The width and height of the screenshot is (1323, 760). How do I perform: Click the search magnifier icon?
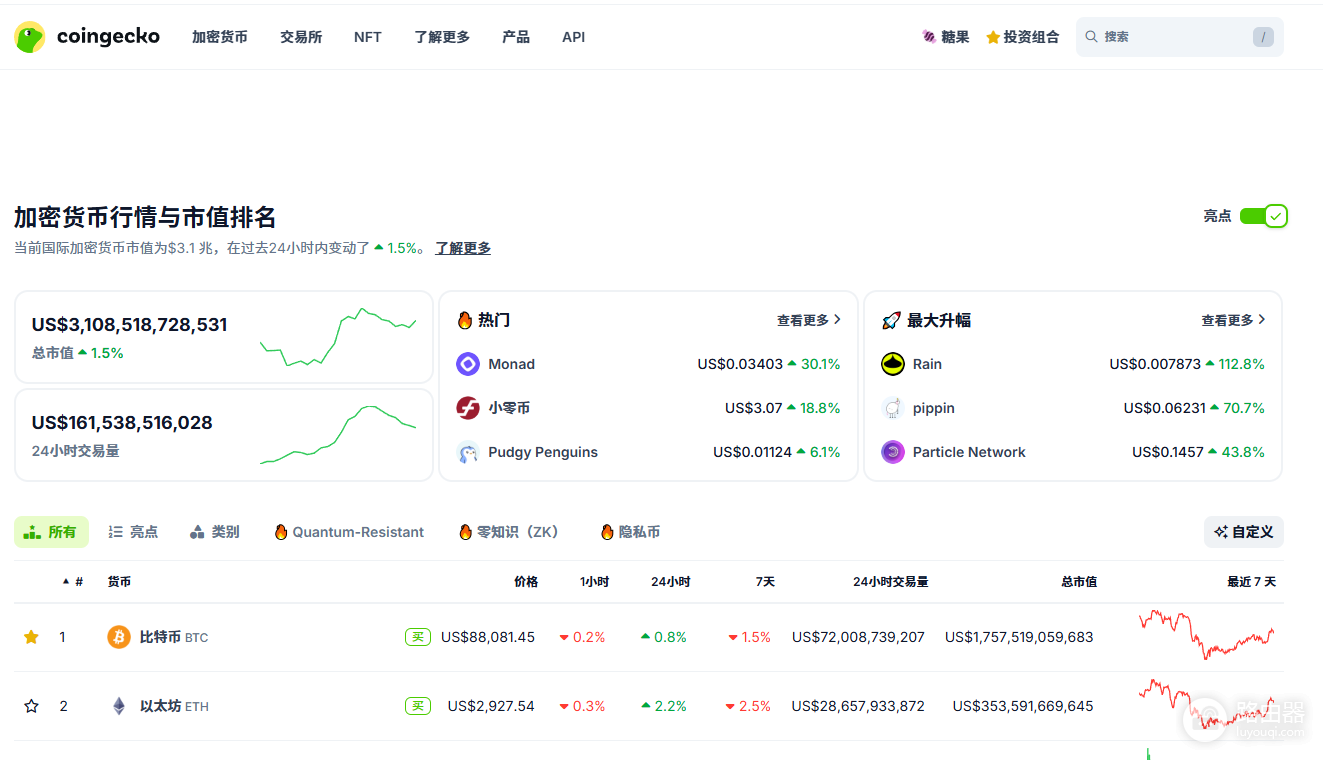(x=1092, y=37)
